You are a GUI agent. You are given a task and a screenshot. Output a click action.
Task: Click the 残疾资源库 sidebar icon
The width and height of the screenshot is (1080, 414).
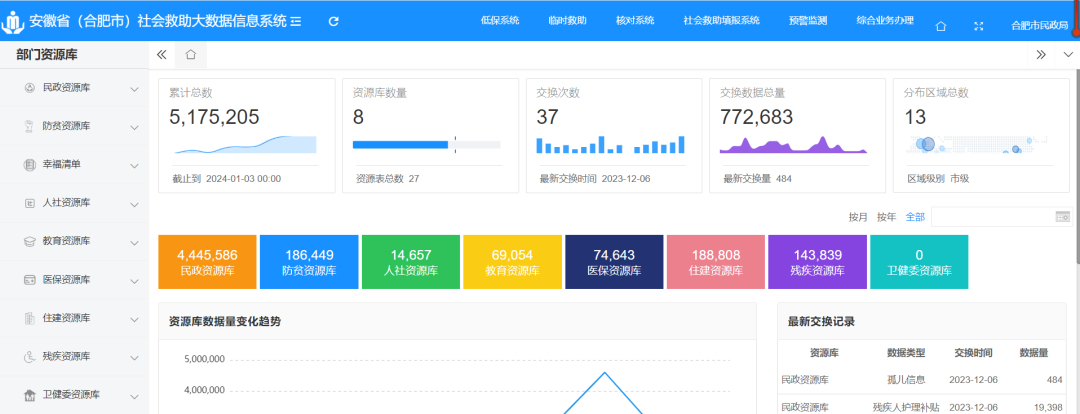(x=30, y=357)
